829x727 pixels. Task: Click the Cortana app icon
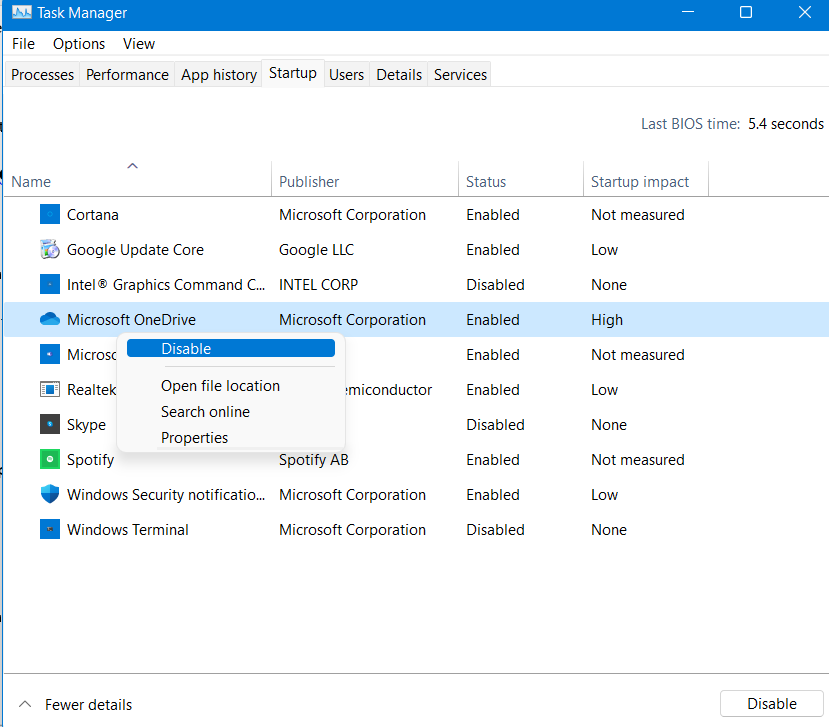[x=50, y=215]
